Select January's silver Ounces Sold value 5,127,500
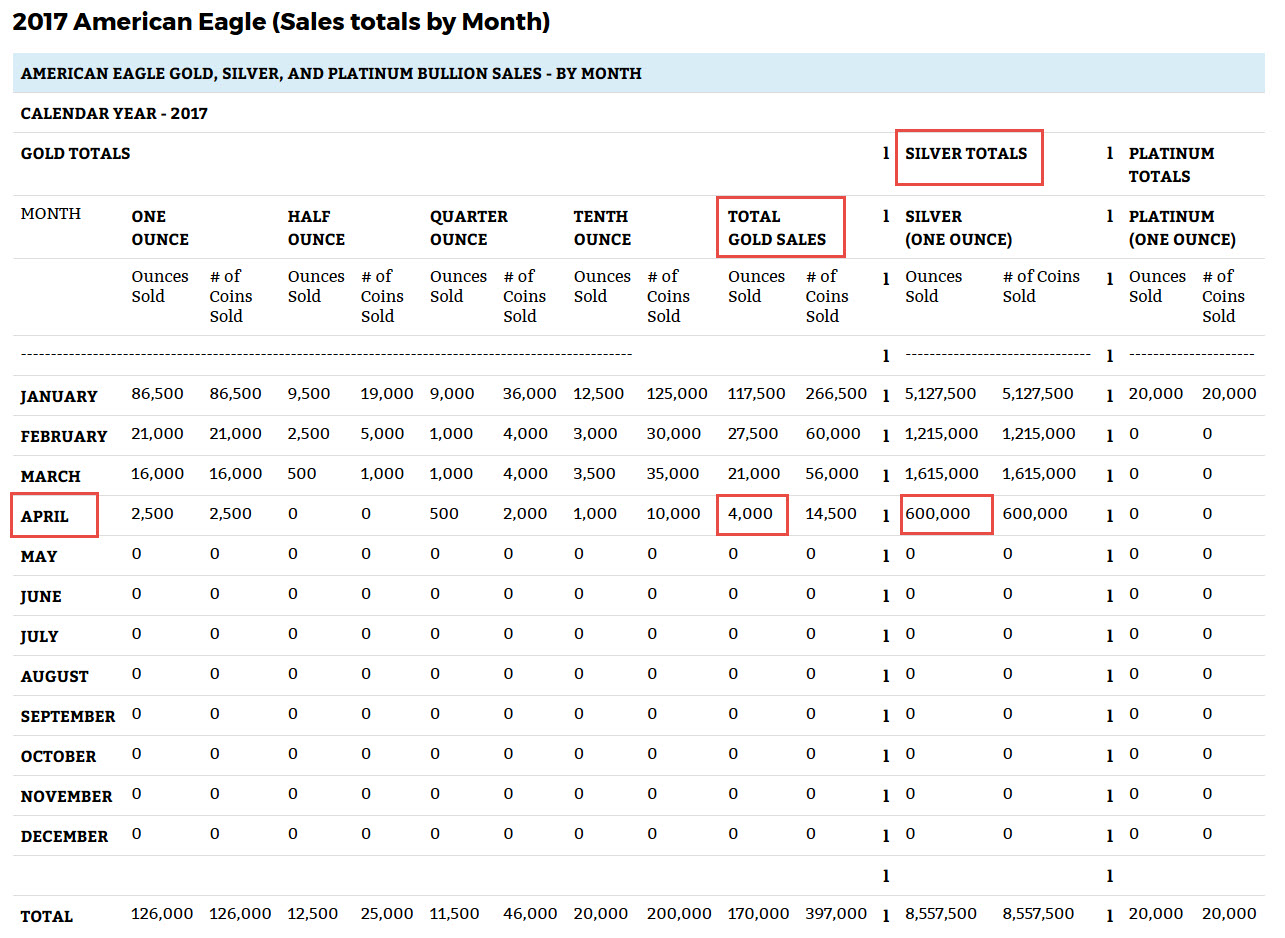The image size is (1285, 938). pos(941,394)
